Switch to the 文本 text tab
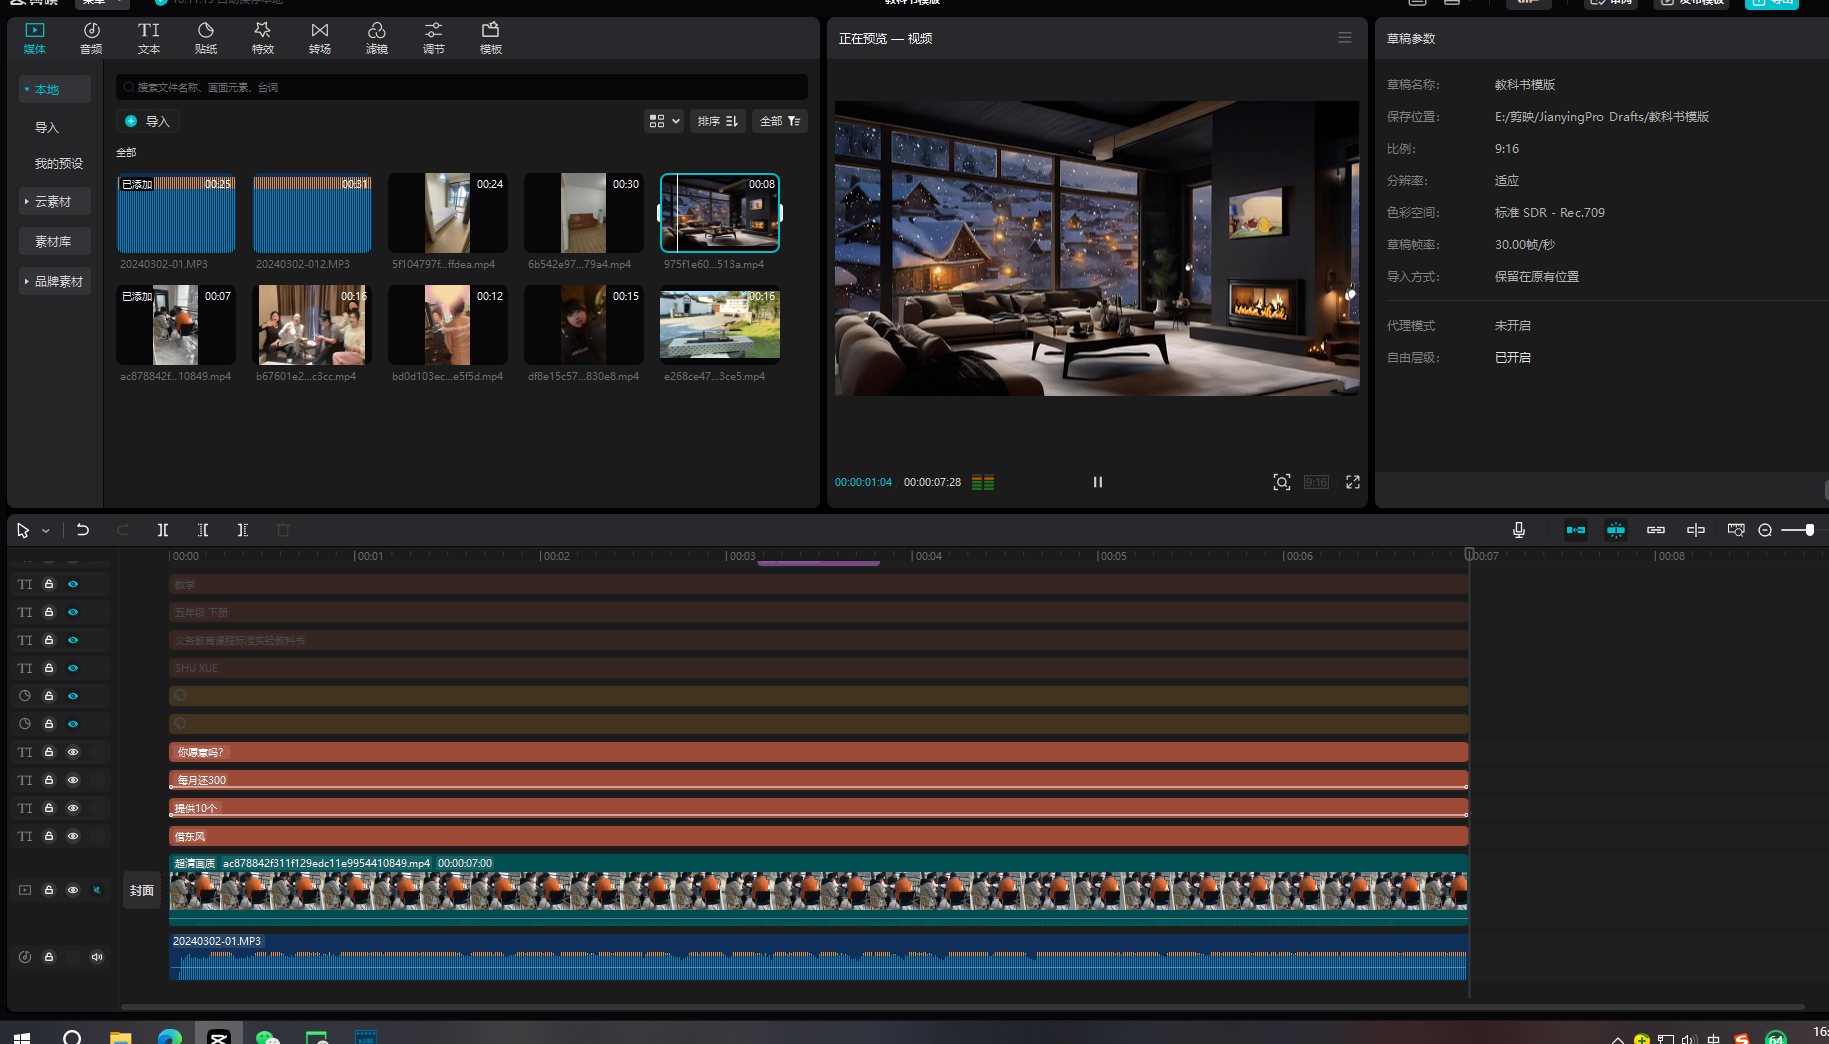Image resolution: width=1829 pixels, height=1044 pixels. tap(148, 38)
